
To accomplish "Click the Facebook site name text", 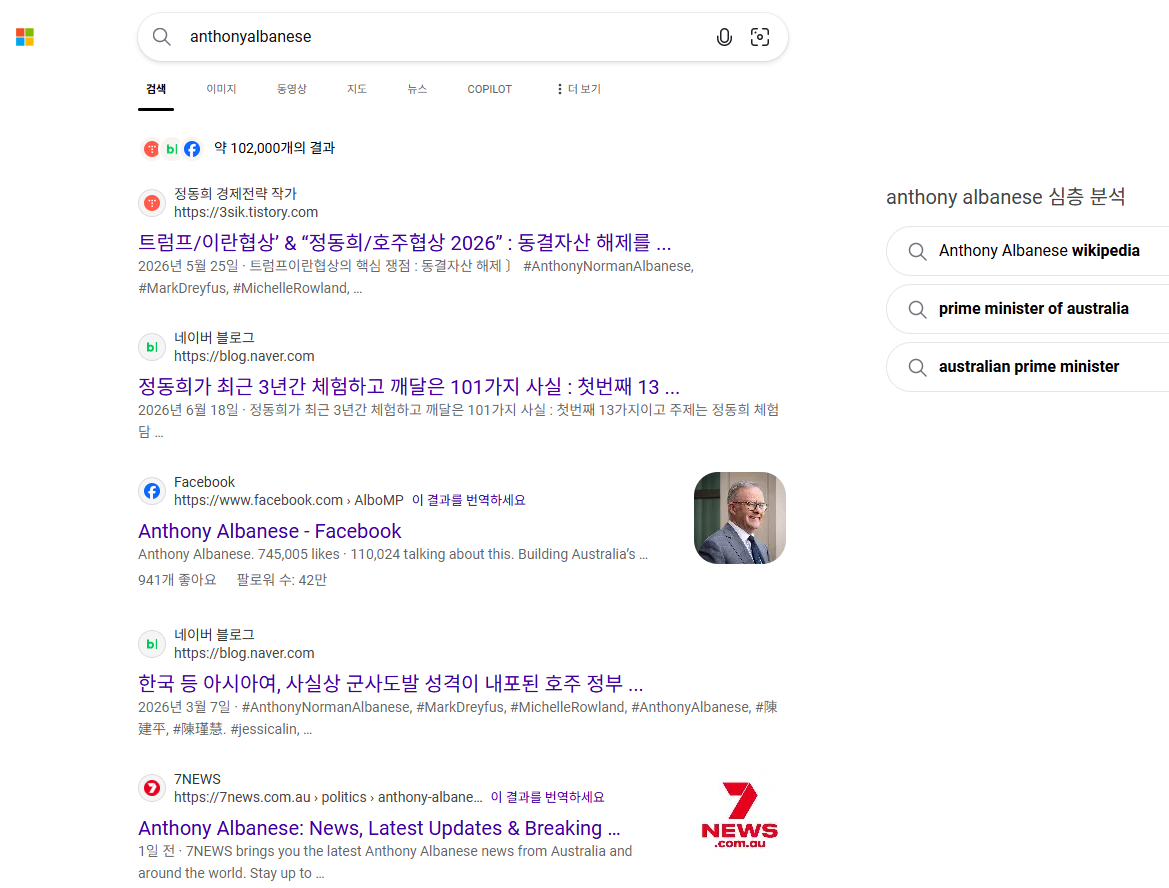I will click(204, 482).
